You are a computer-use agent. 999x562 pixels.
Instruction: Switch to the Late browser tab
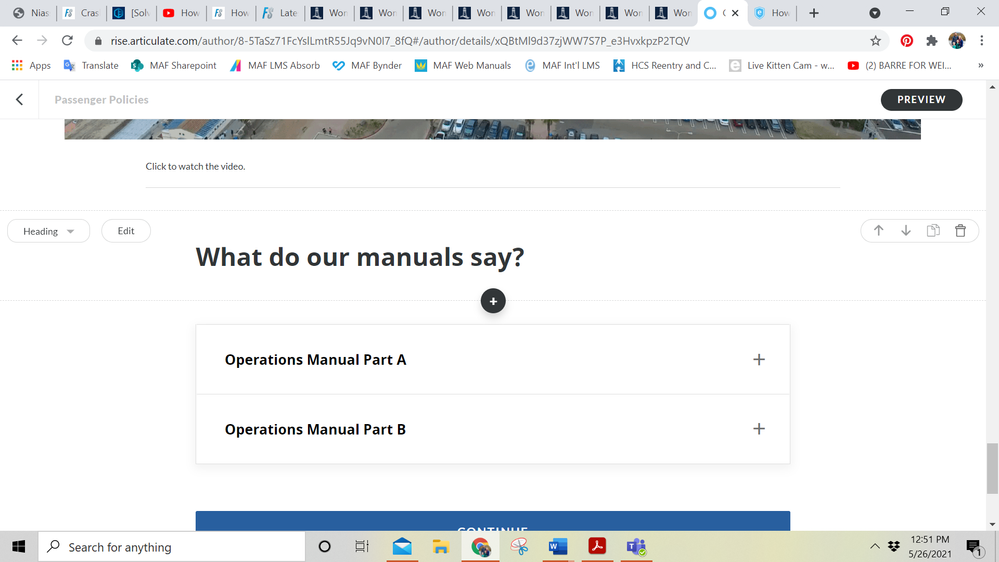coord(280,13)
